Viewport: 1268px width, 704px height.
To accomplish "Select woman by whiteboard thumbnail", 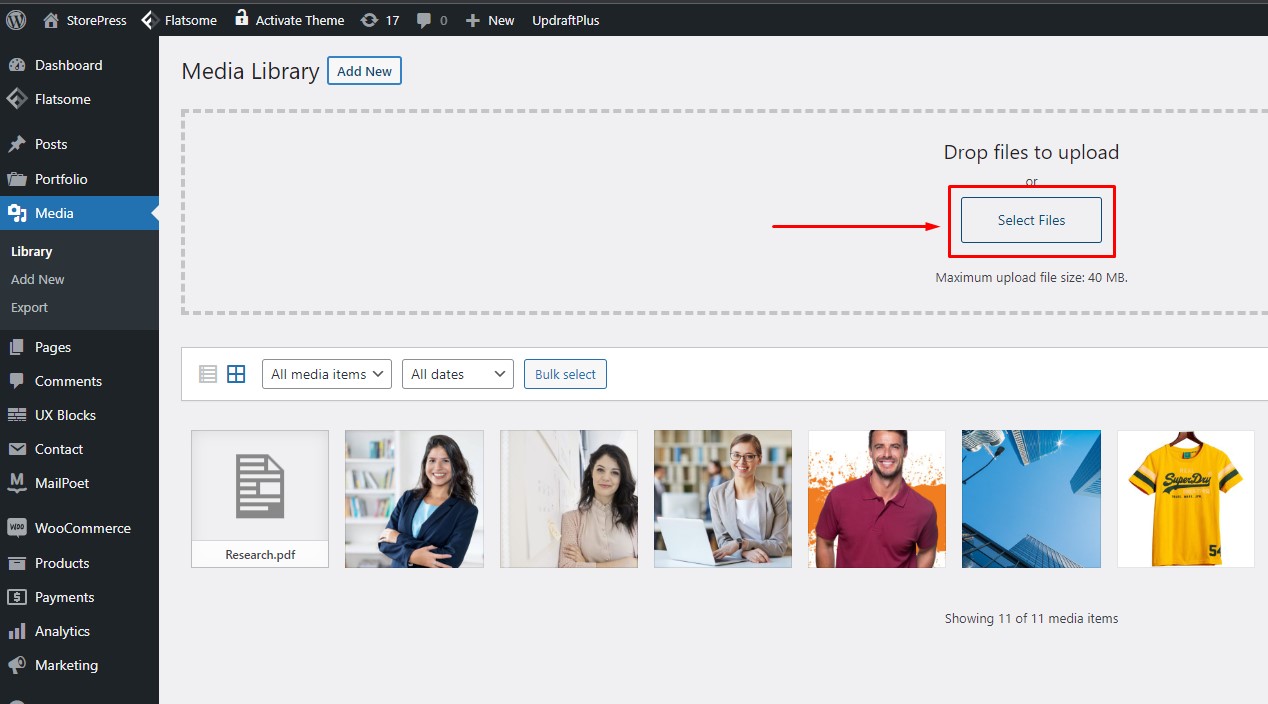I will click(569, 499).
